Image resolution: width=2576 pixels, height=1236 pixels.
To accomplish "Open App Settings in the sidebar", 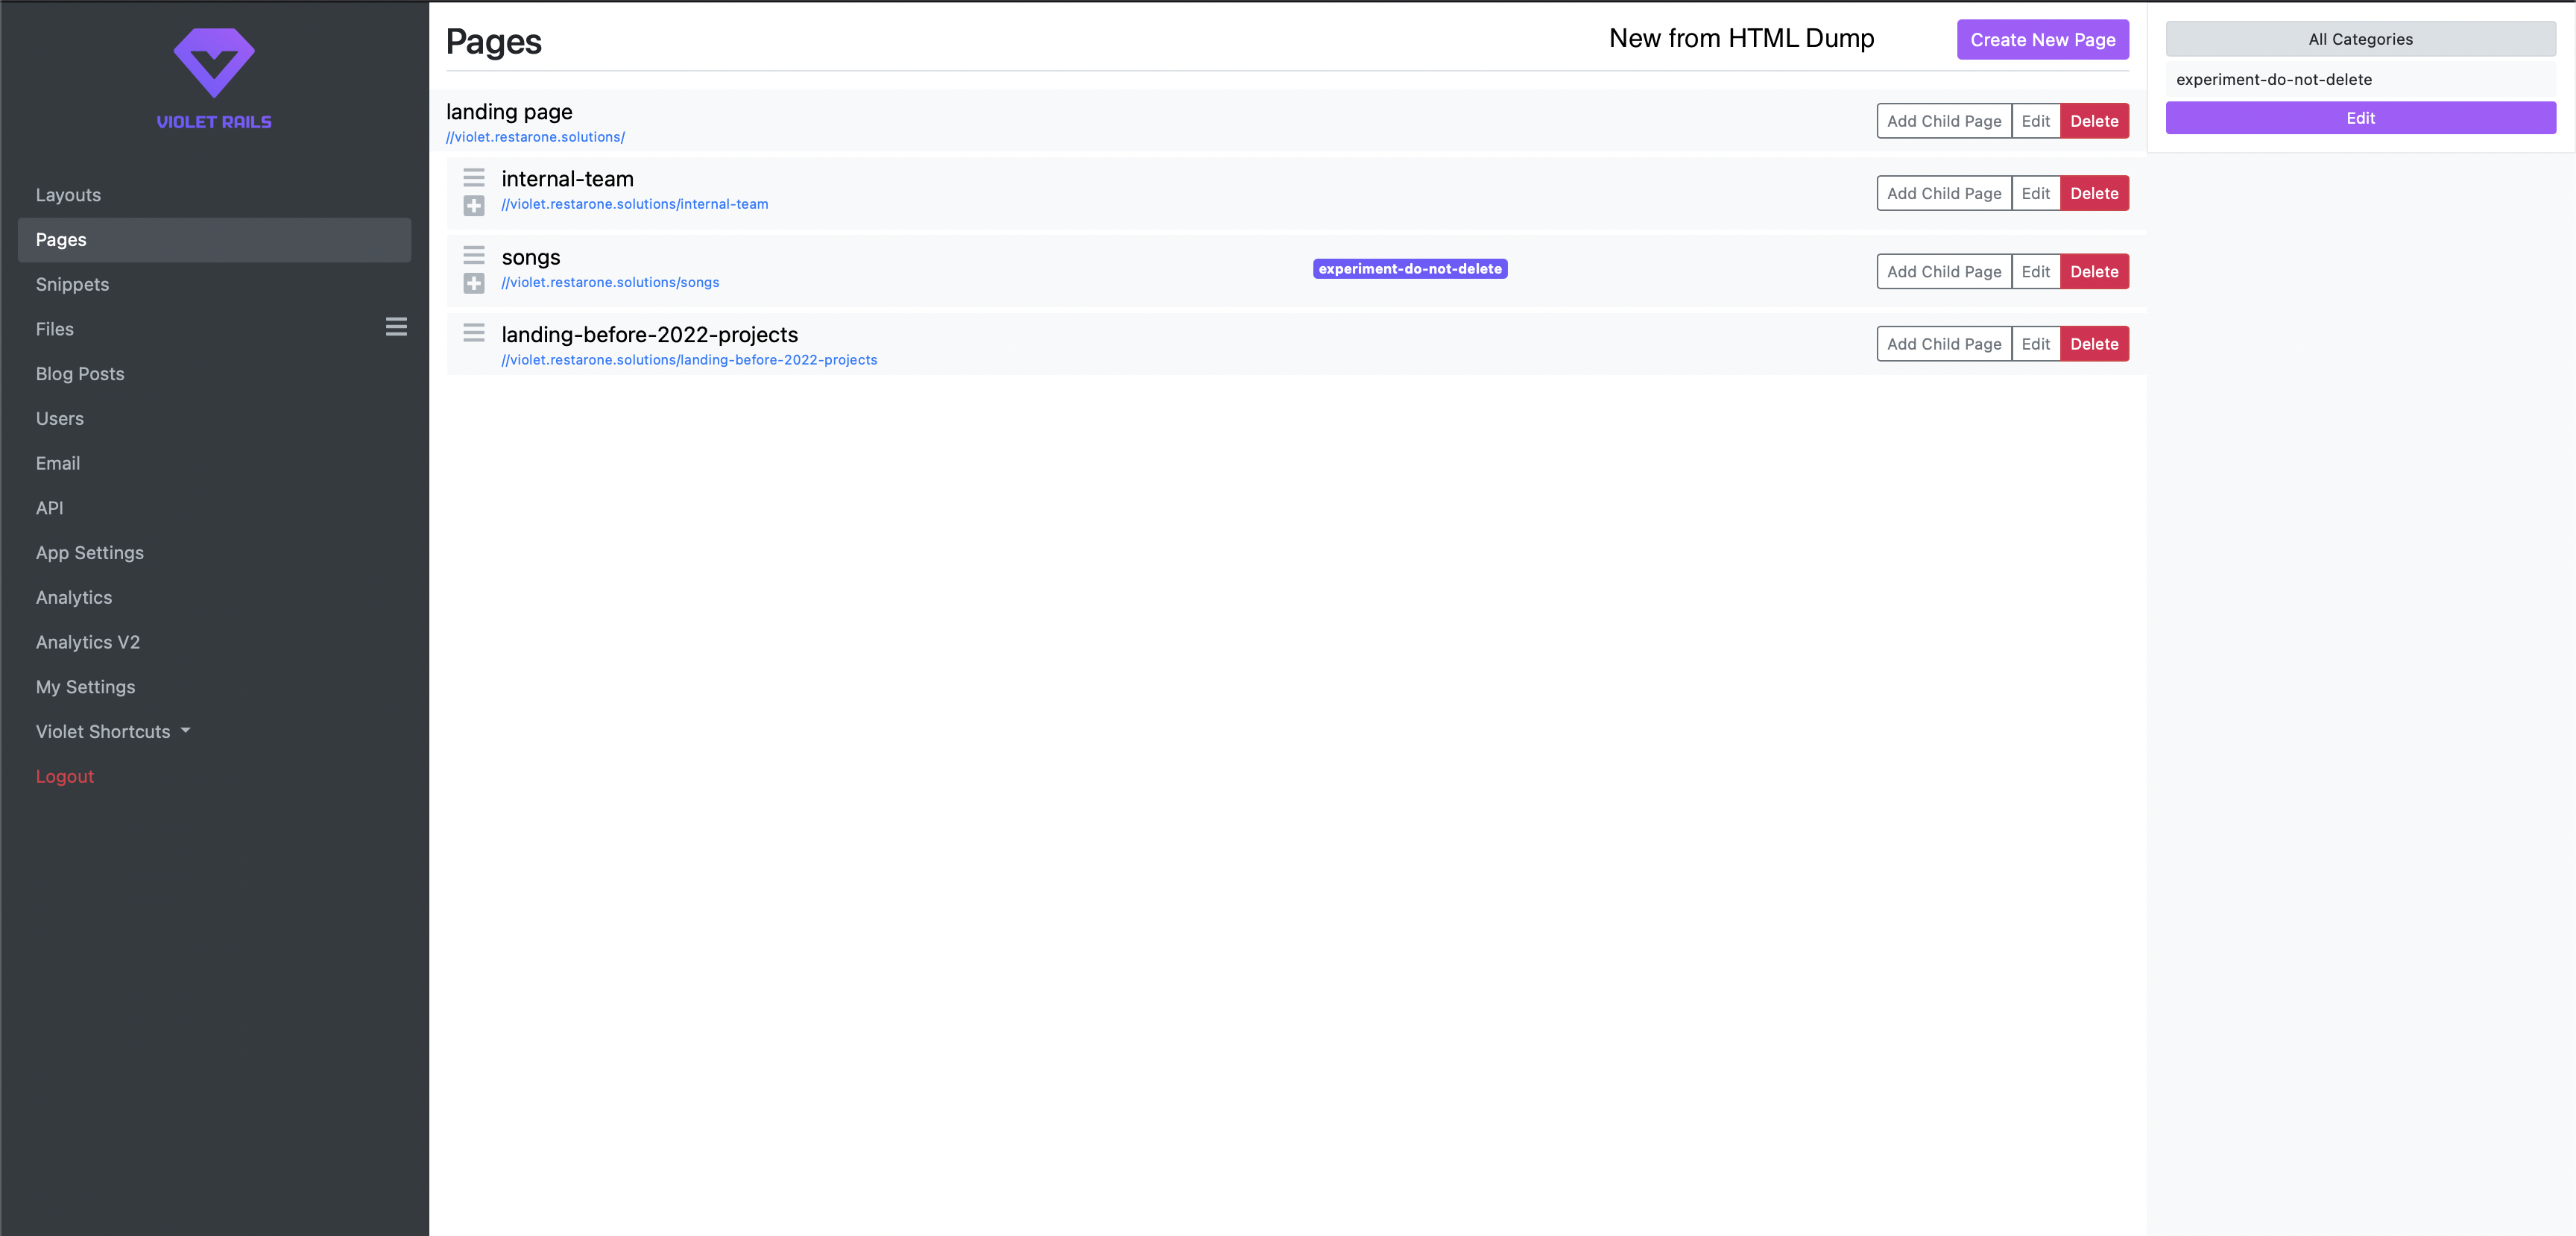I will tap(89, 552).
